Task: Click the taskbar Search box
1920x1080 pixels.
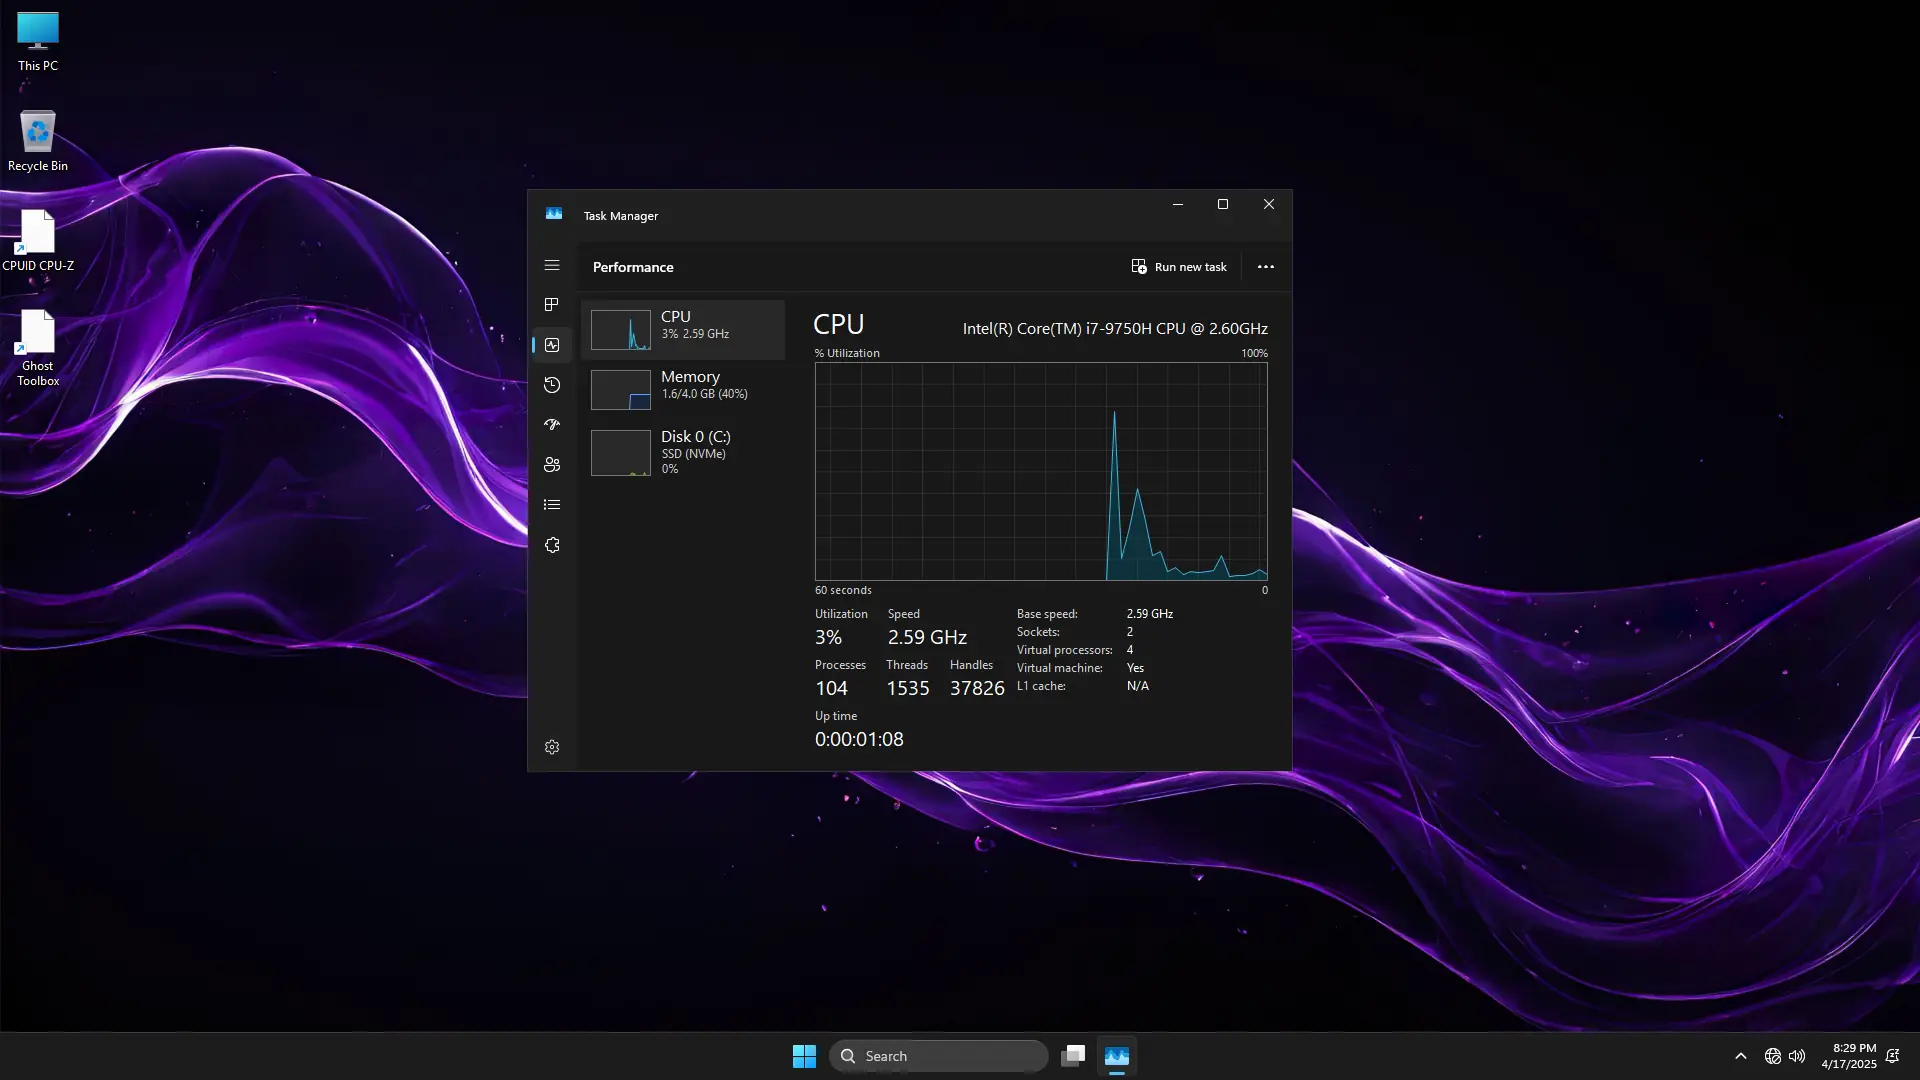Action: point(940,1056)
